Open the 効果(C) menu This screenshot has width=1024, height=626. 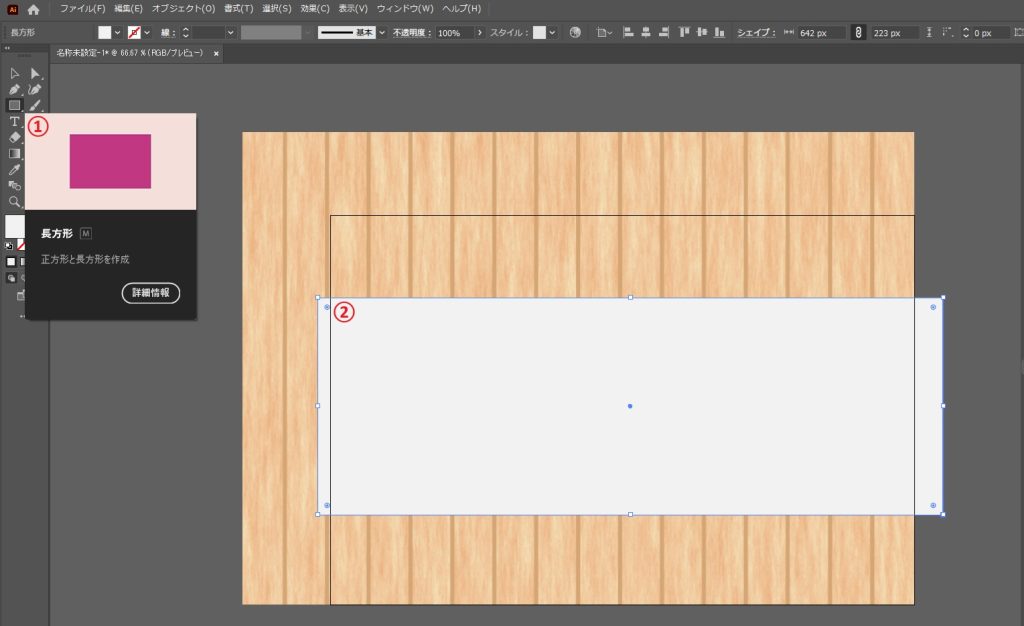click(315, 9)
